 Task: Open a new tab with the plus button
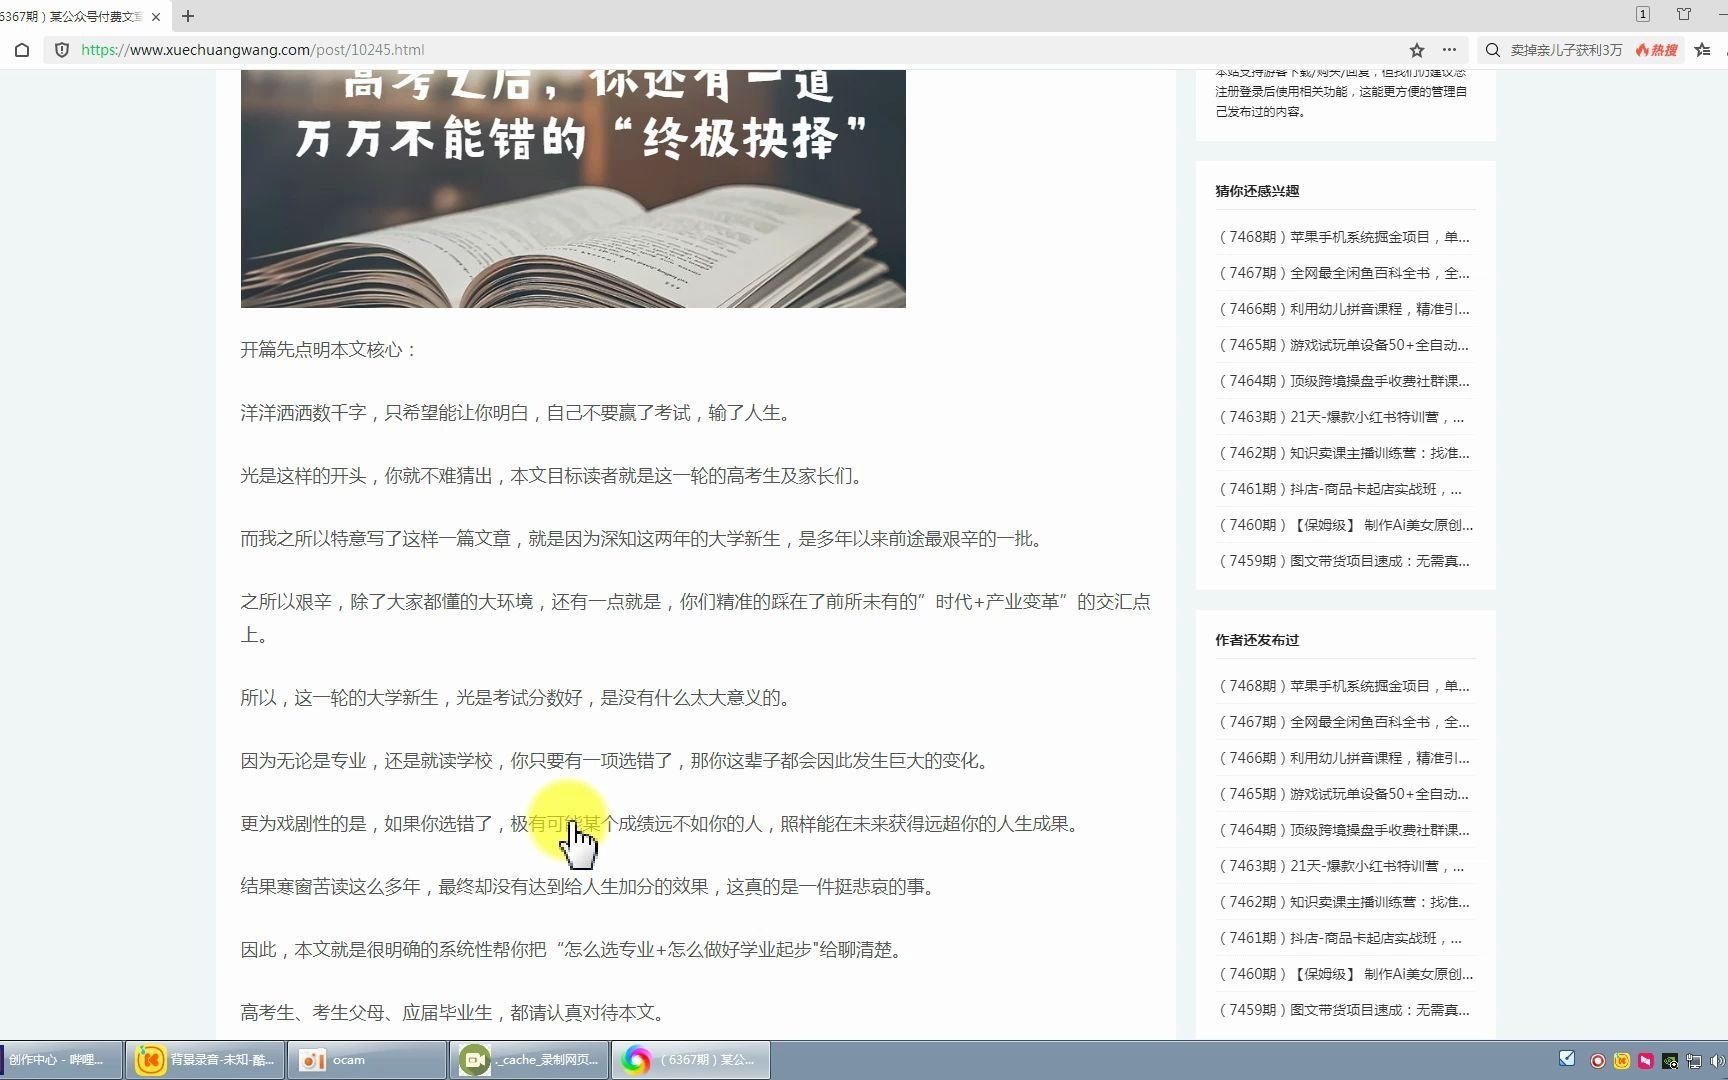click(x=187, y=16)
